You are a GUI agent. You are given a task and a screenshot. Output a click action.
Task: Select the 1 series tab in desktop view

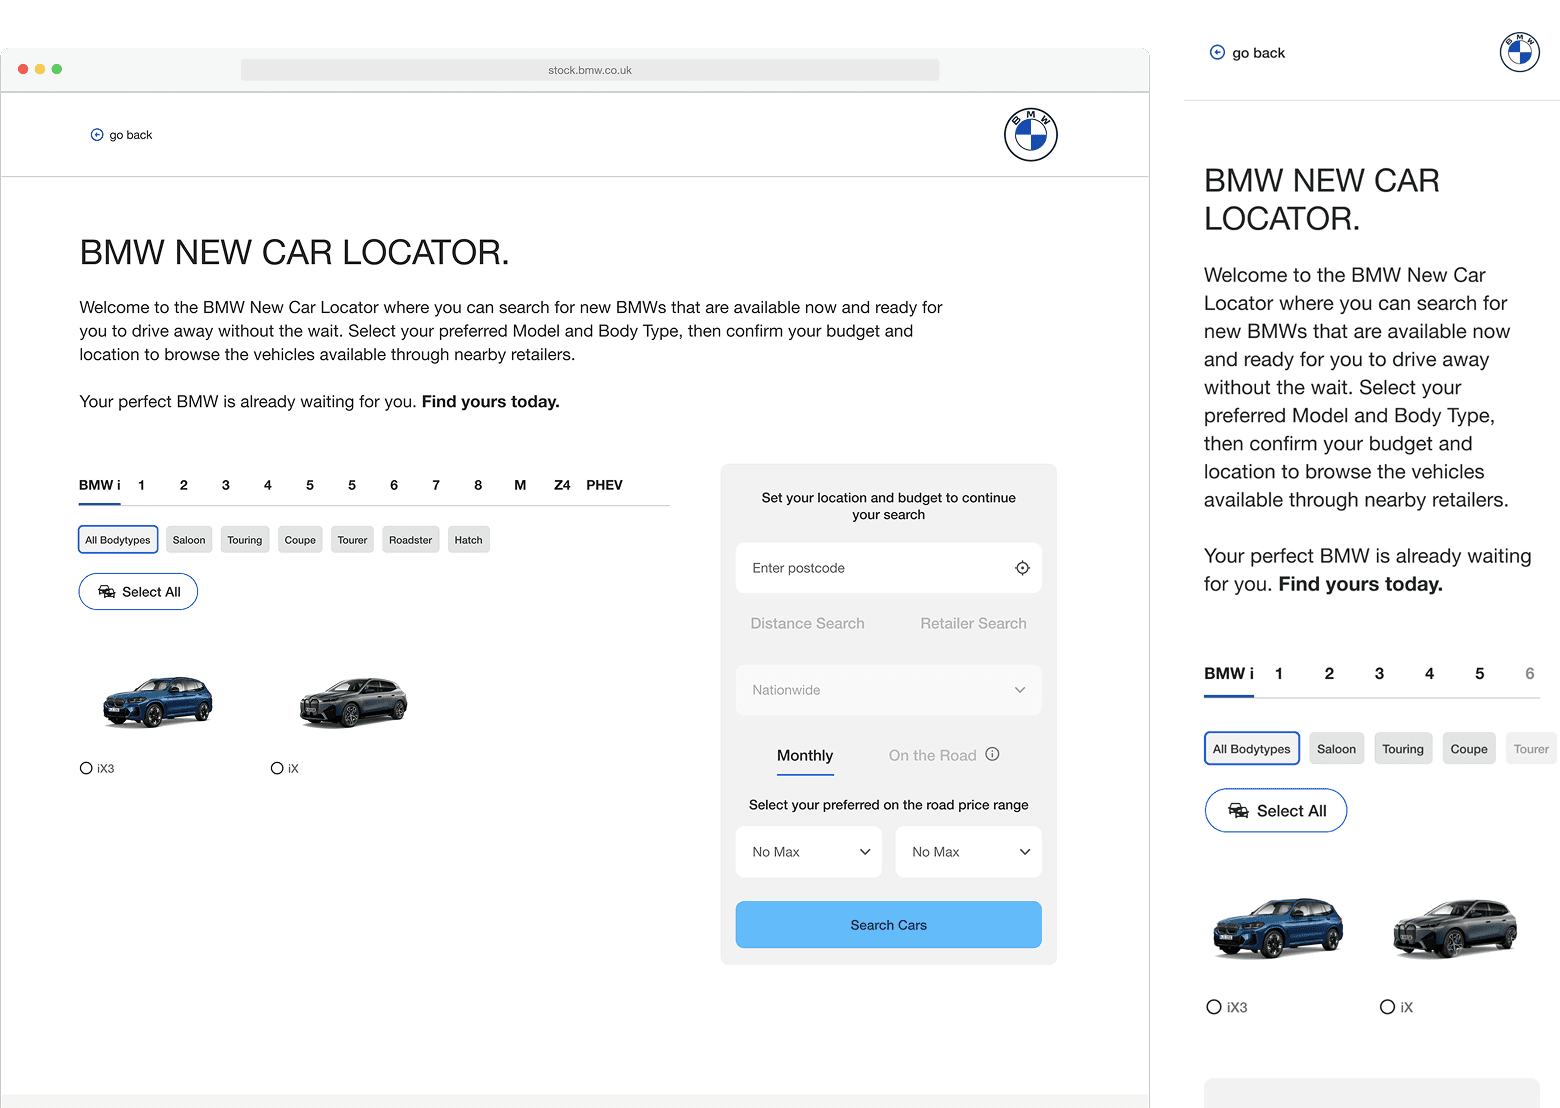pos(142,485)
